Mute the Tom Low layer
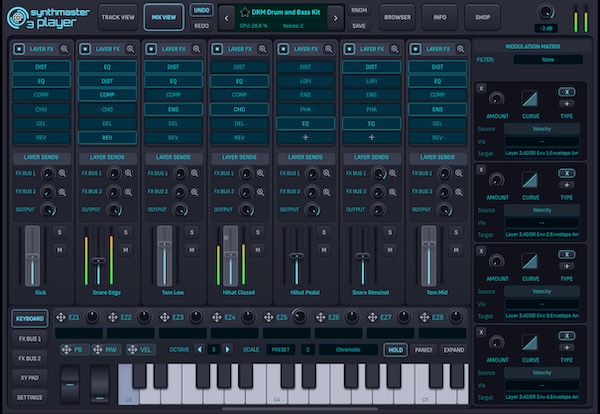The image size is (600, 414). coord(192,250)
